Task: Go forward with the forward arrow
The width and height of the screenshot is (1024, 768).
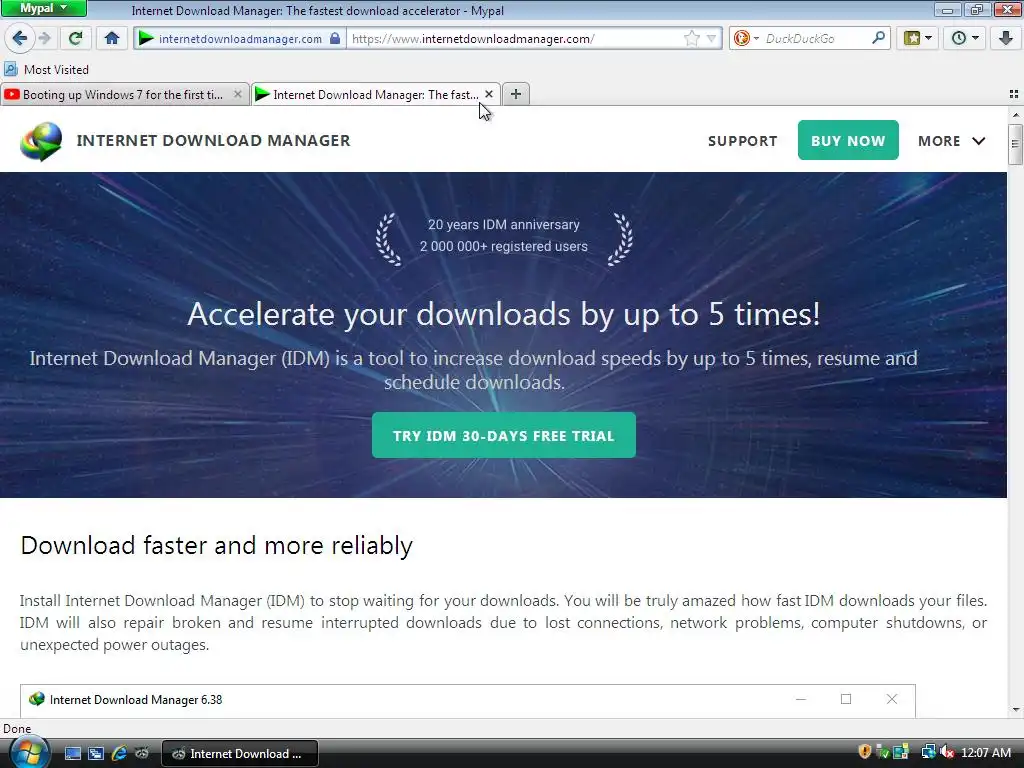Action: pyautogui.click(x=44, y=39)
